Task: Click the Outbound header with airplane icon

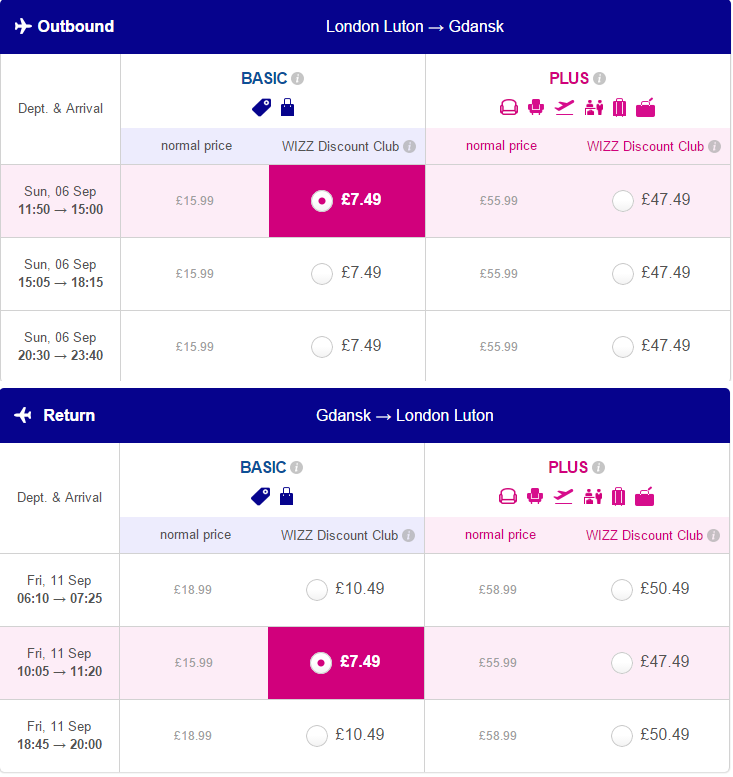Action: pos(64,26)
